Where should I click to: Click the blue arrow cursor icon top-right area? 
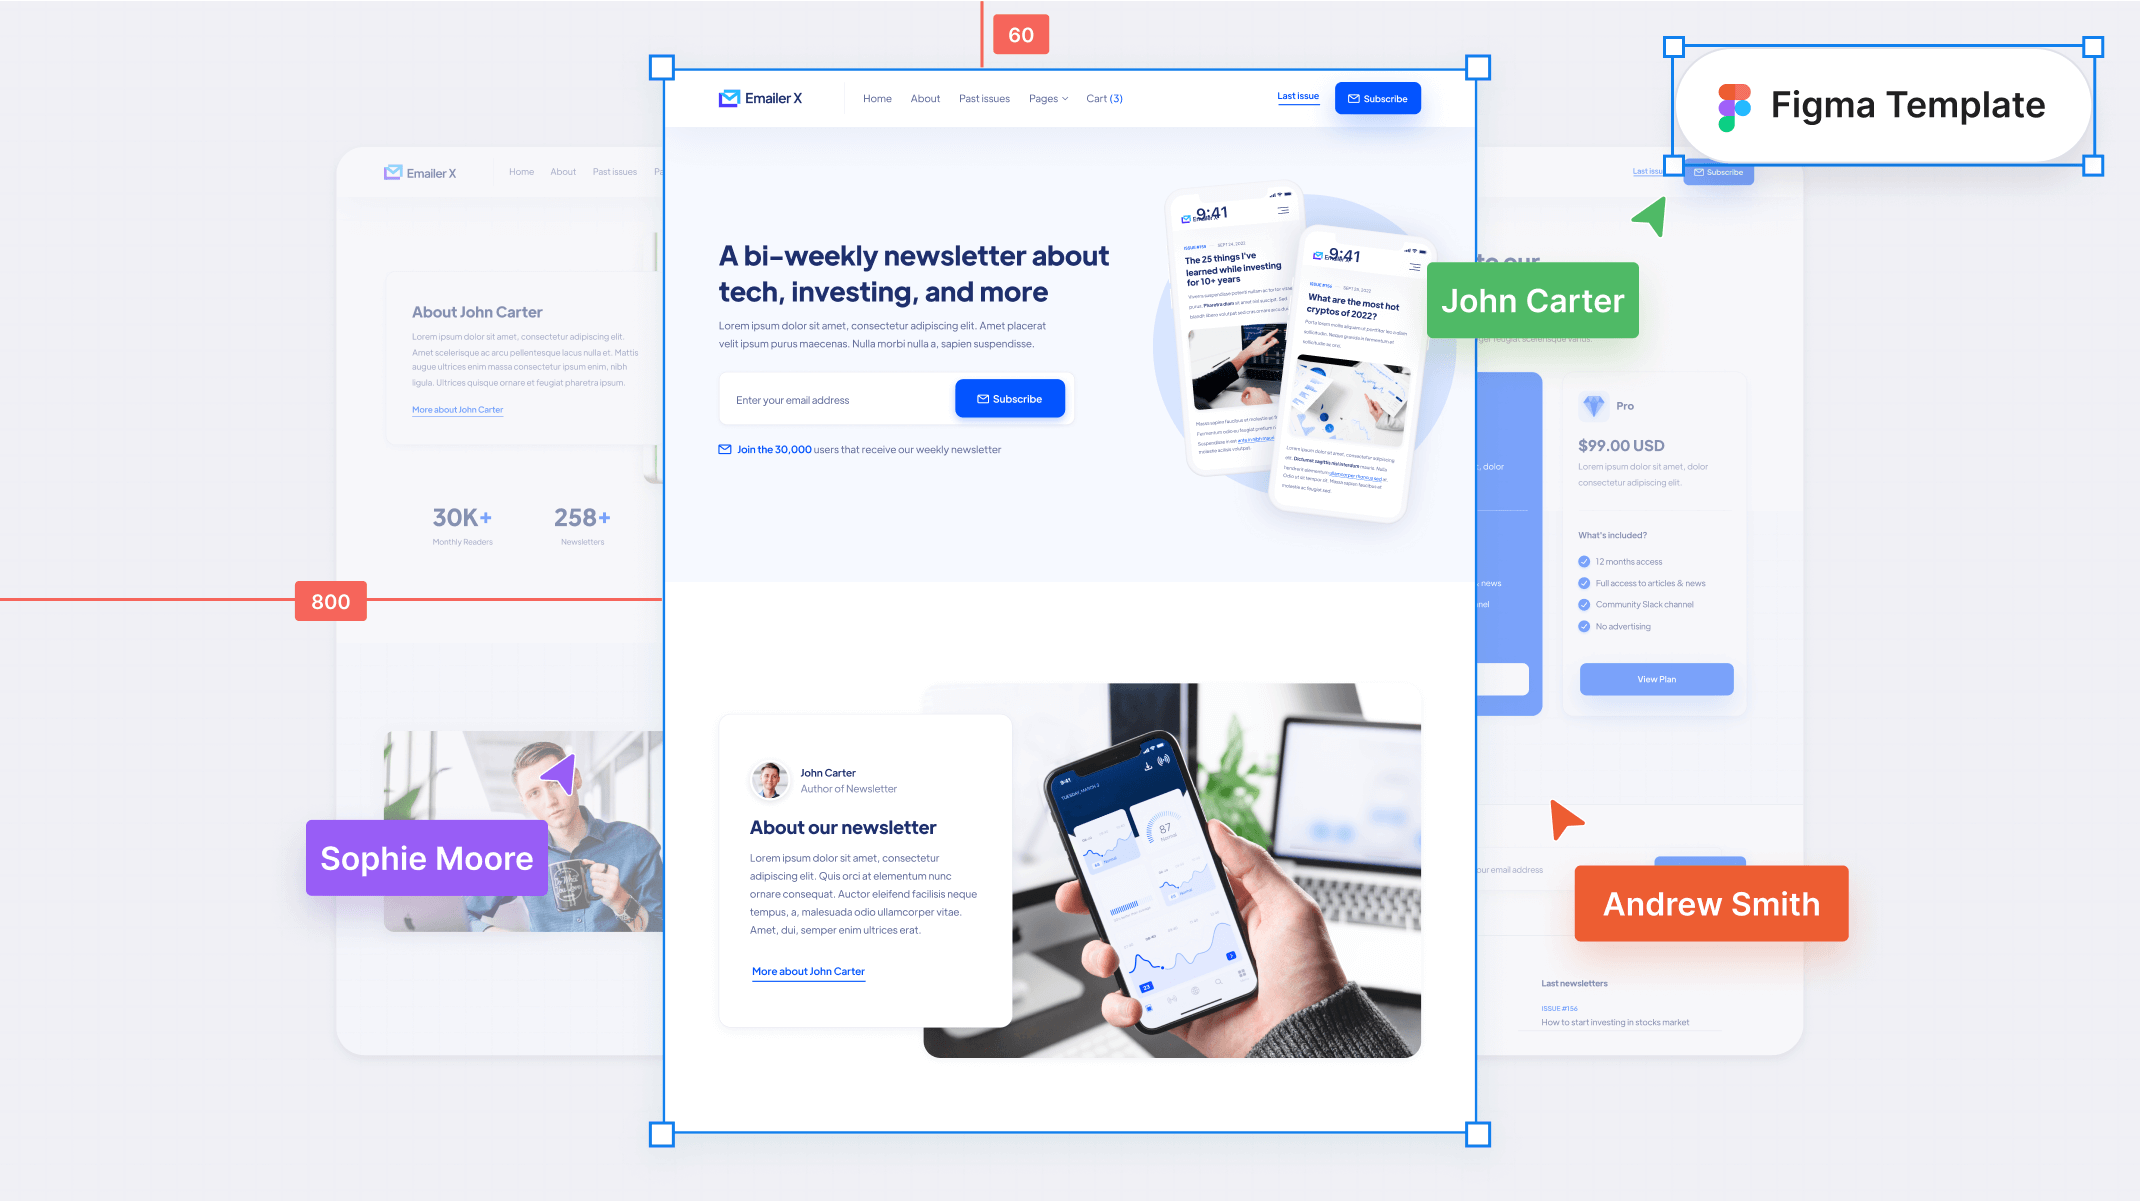click(x=1648, y=216)
